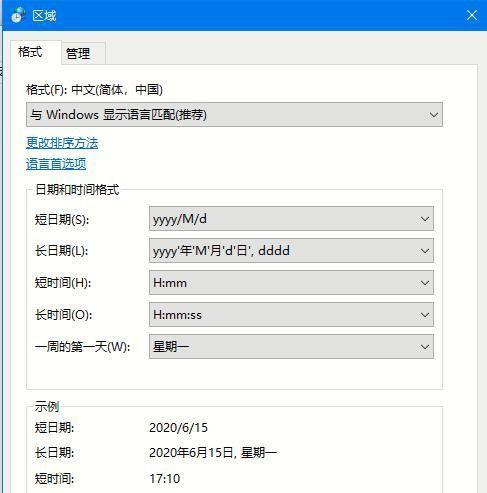Click the 短日期(S): label

coord(62,220)
